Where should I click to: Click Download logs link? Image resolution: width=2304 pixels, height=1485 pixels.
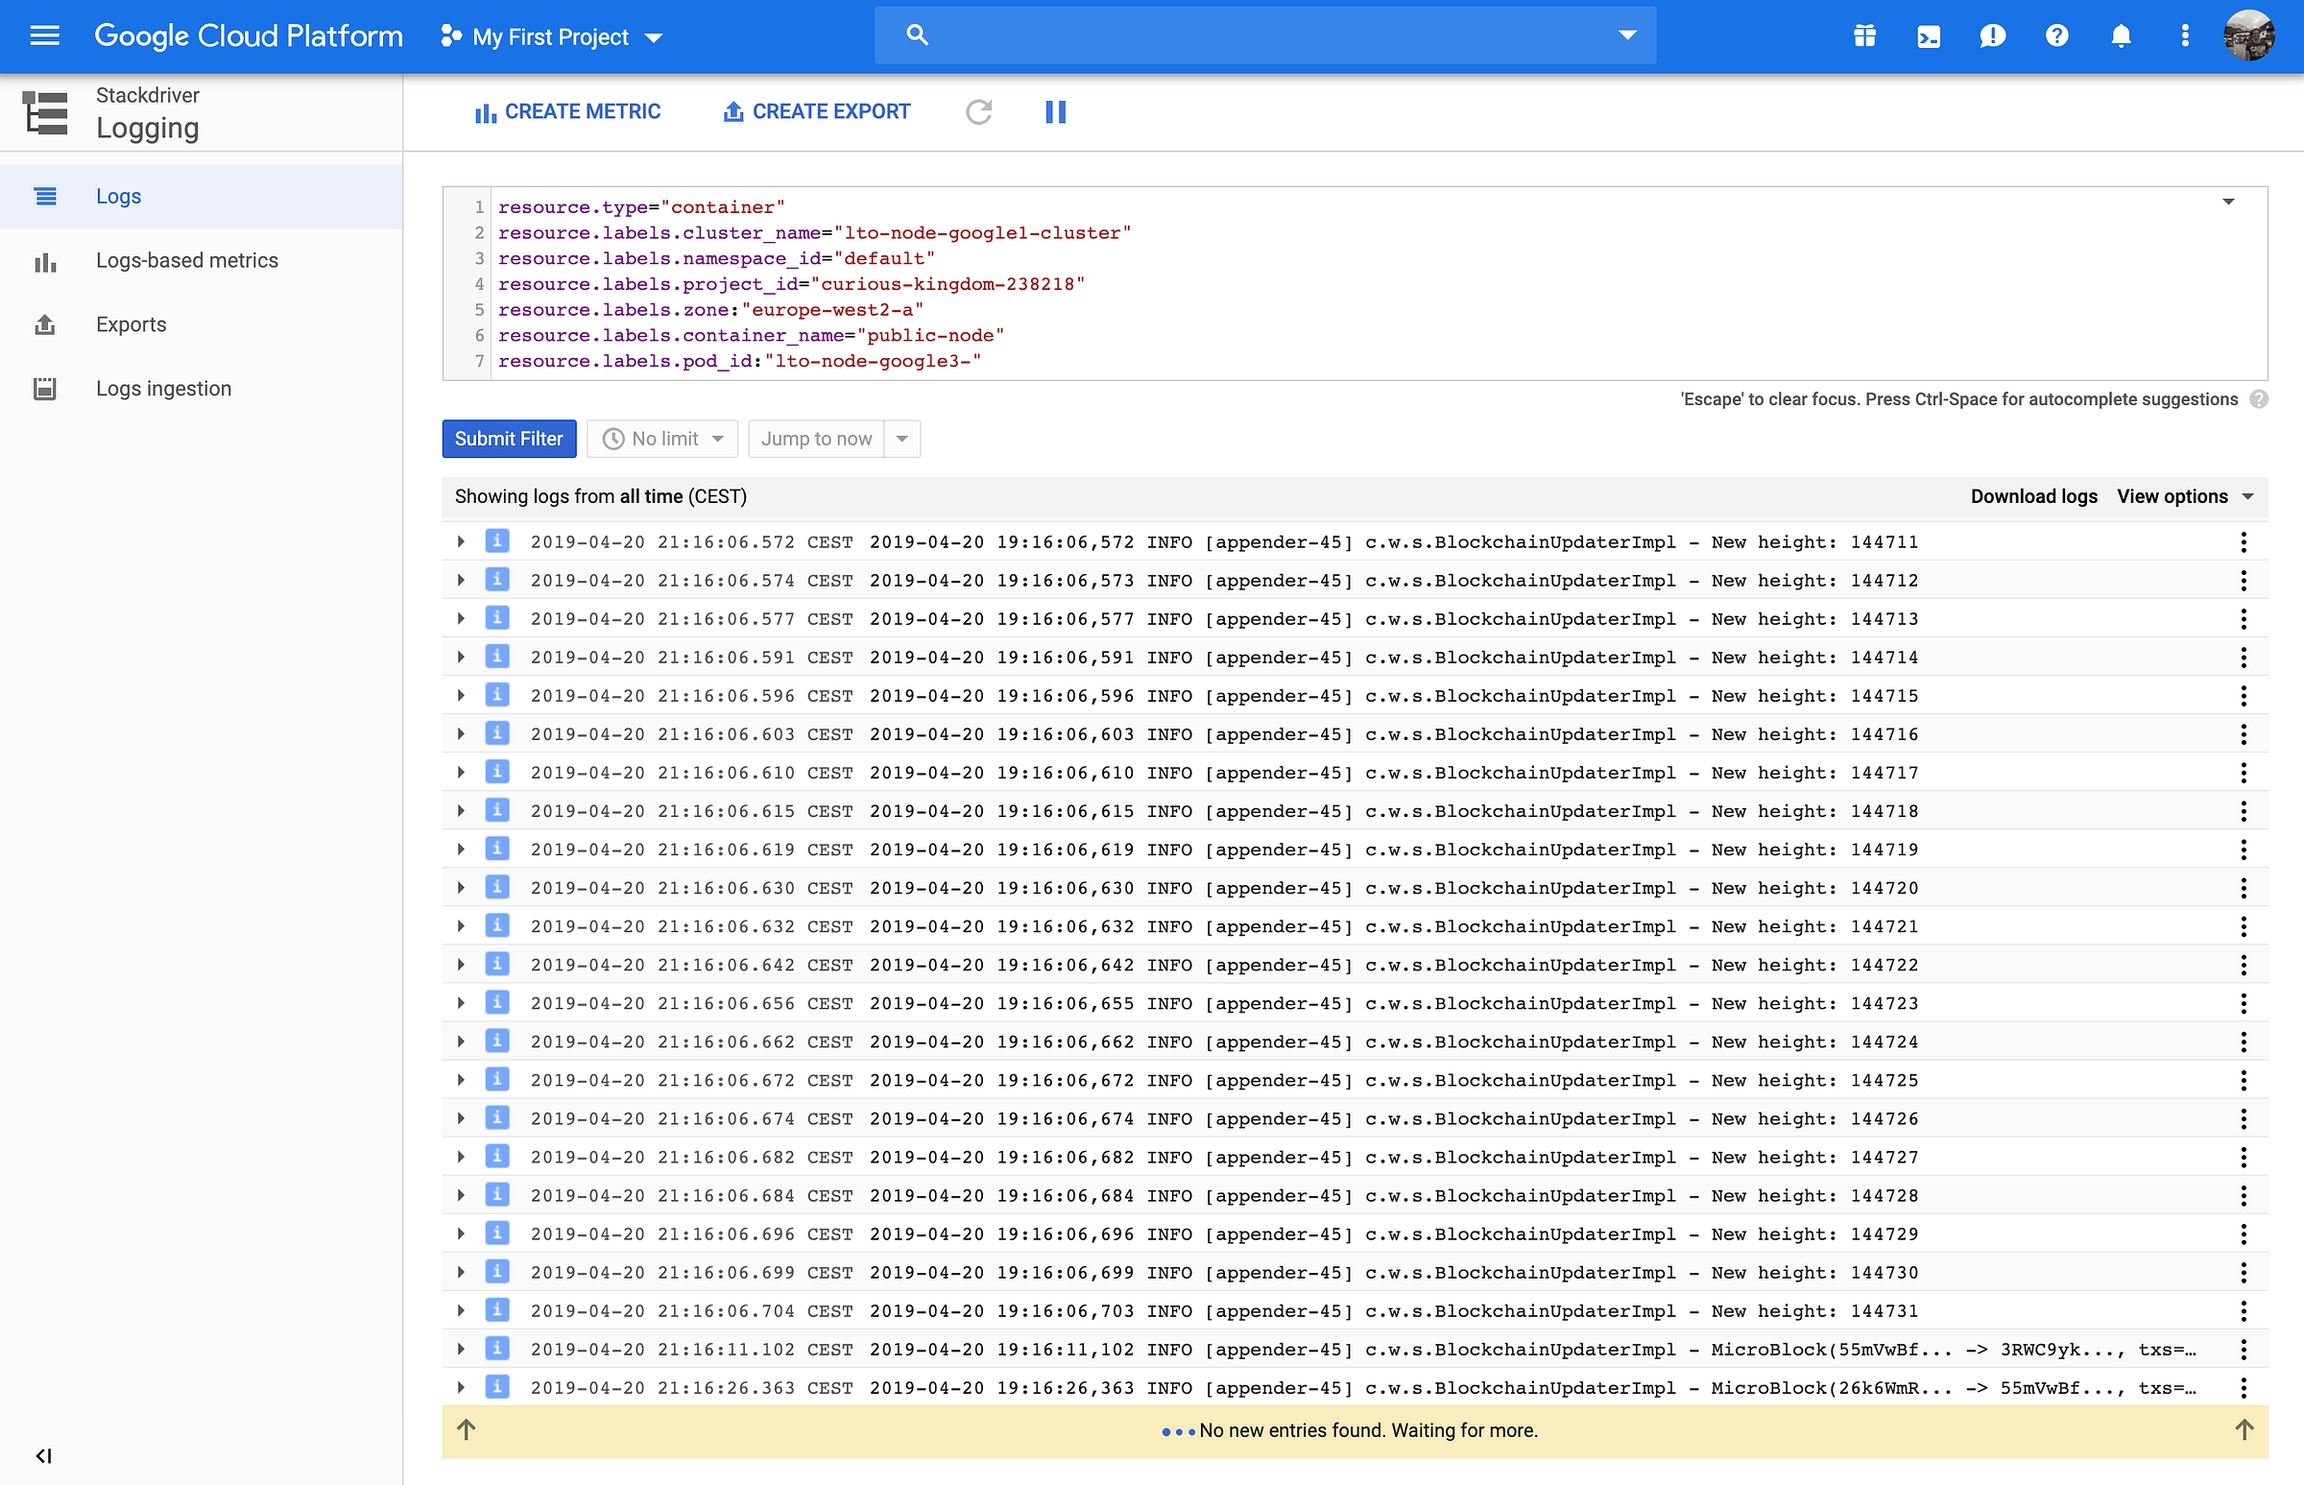(x=2034, y=497)
